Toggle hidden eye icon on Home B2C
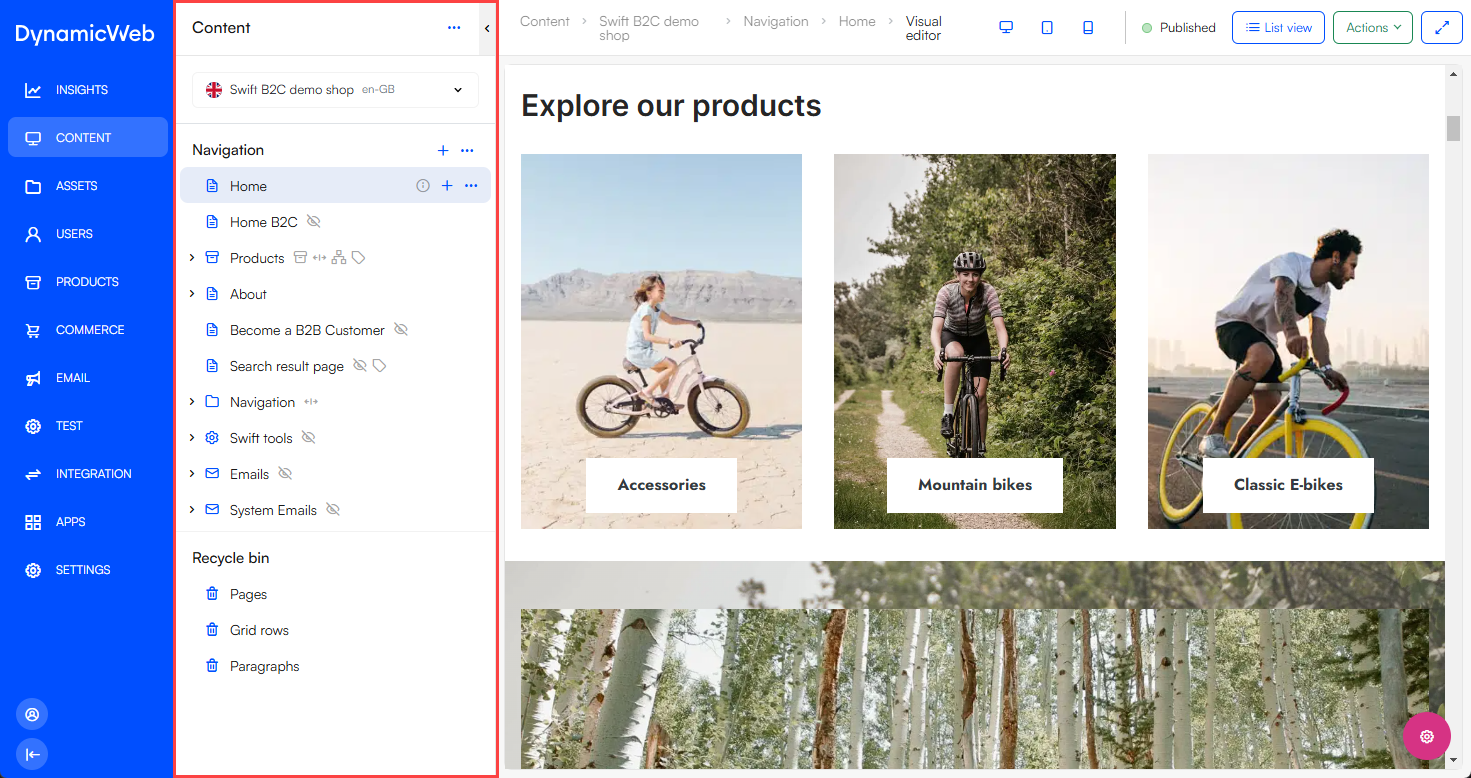This screenshot has height=778, width=1471. 314,222
